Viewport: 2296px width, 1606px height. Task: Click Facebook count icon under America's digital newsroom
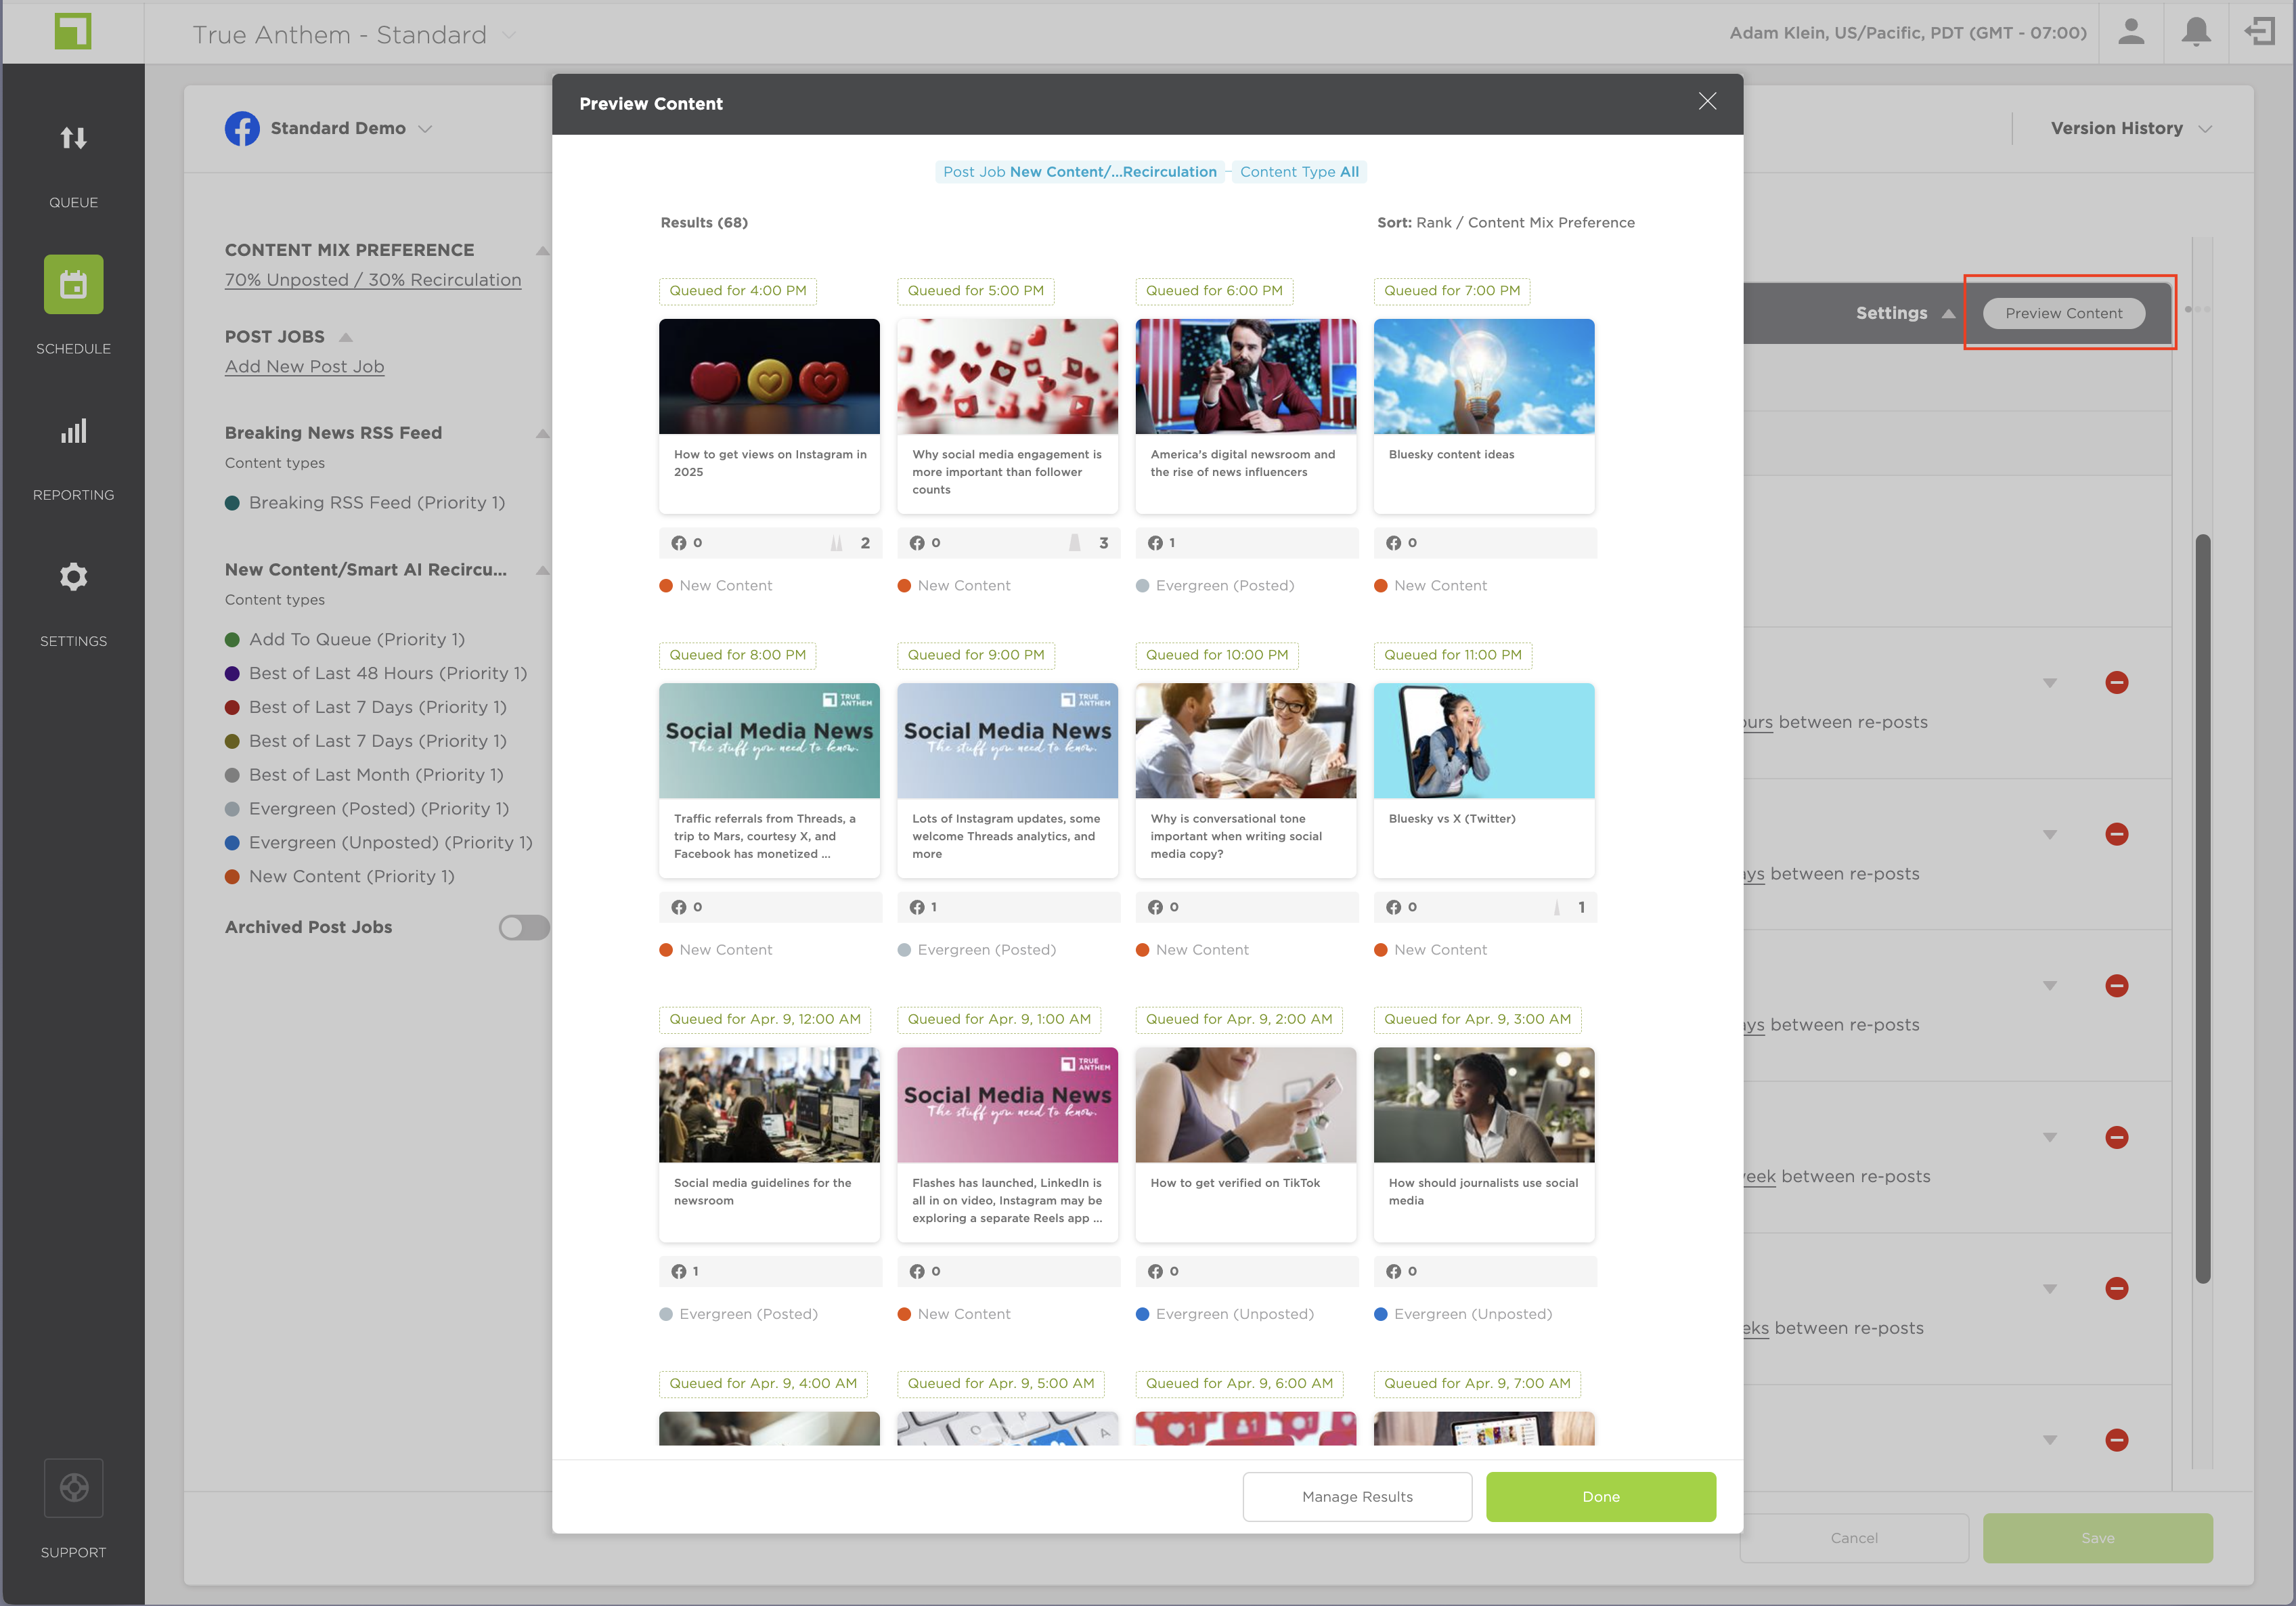[1155, 543]
